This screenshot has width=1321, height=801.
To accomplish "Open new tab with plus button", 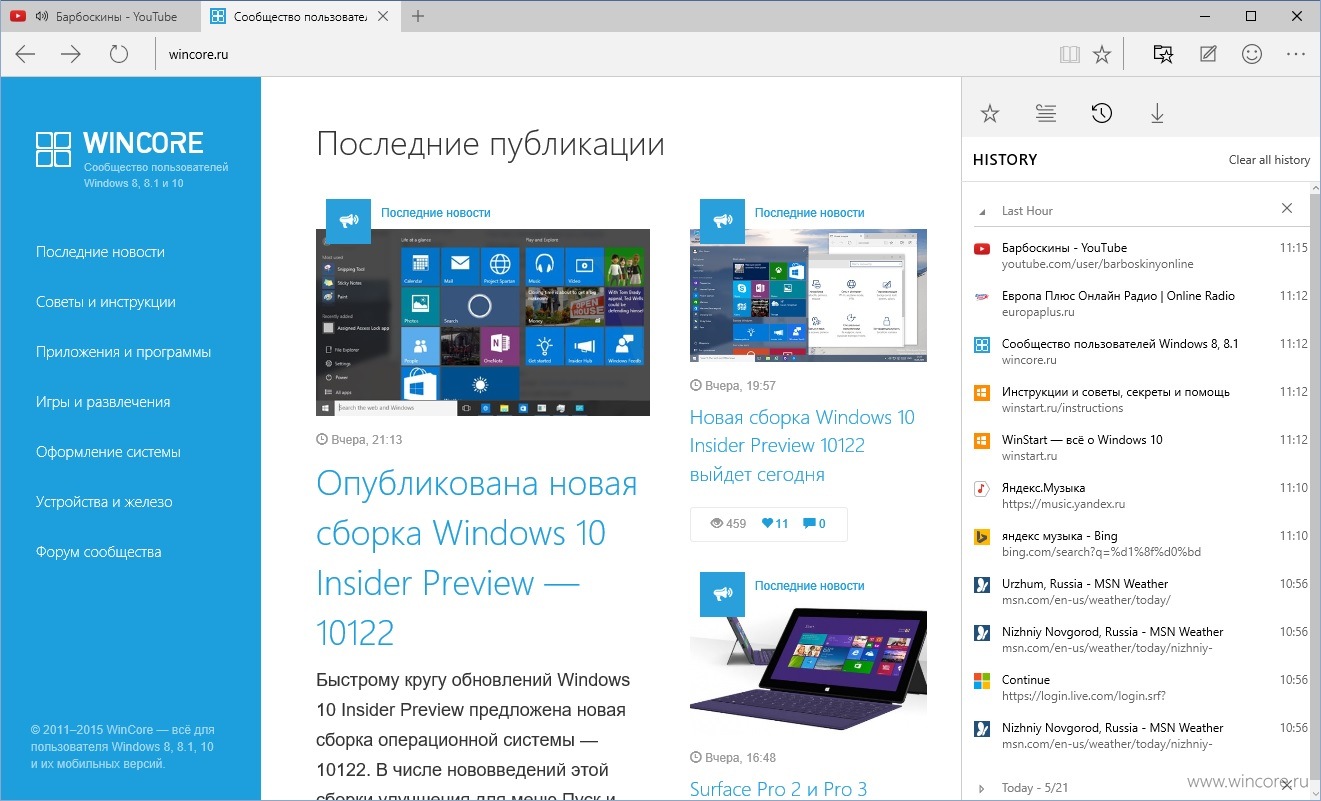I will point(418,16).
